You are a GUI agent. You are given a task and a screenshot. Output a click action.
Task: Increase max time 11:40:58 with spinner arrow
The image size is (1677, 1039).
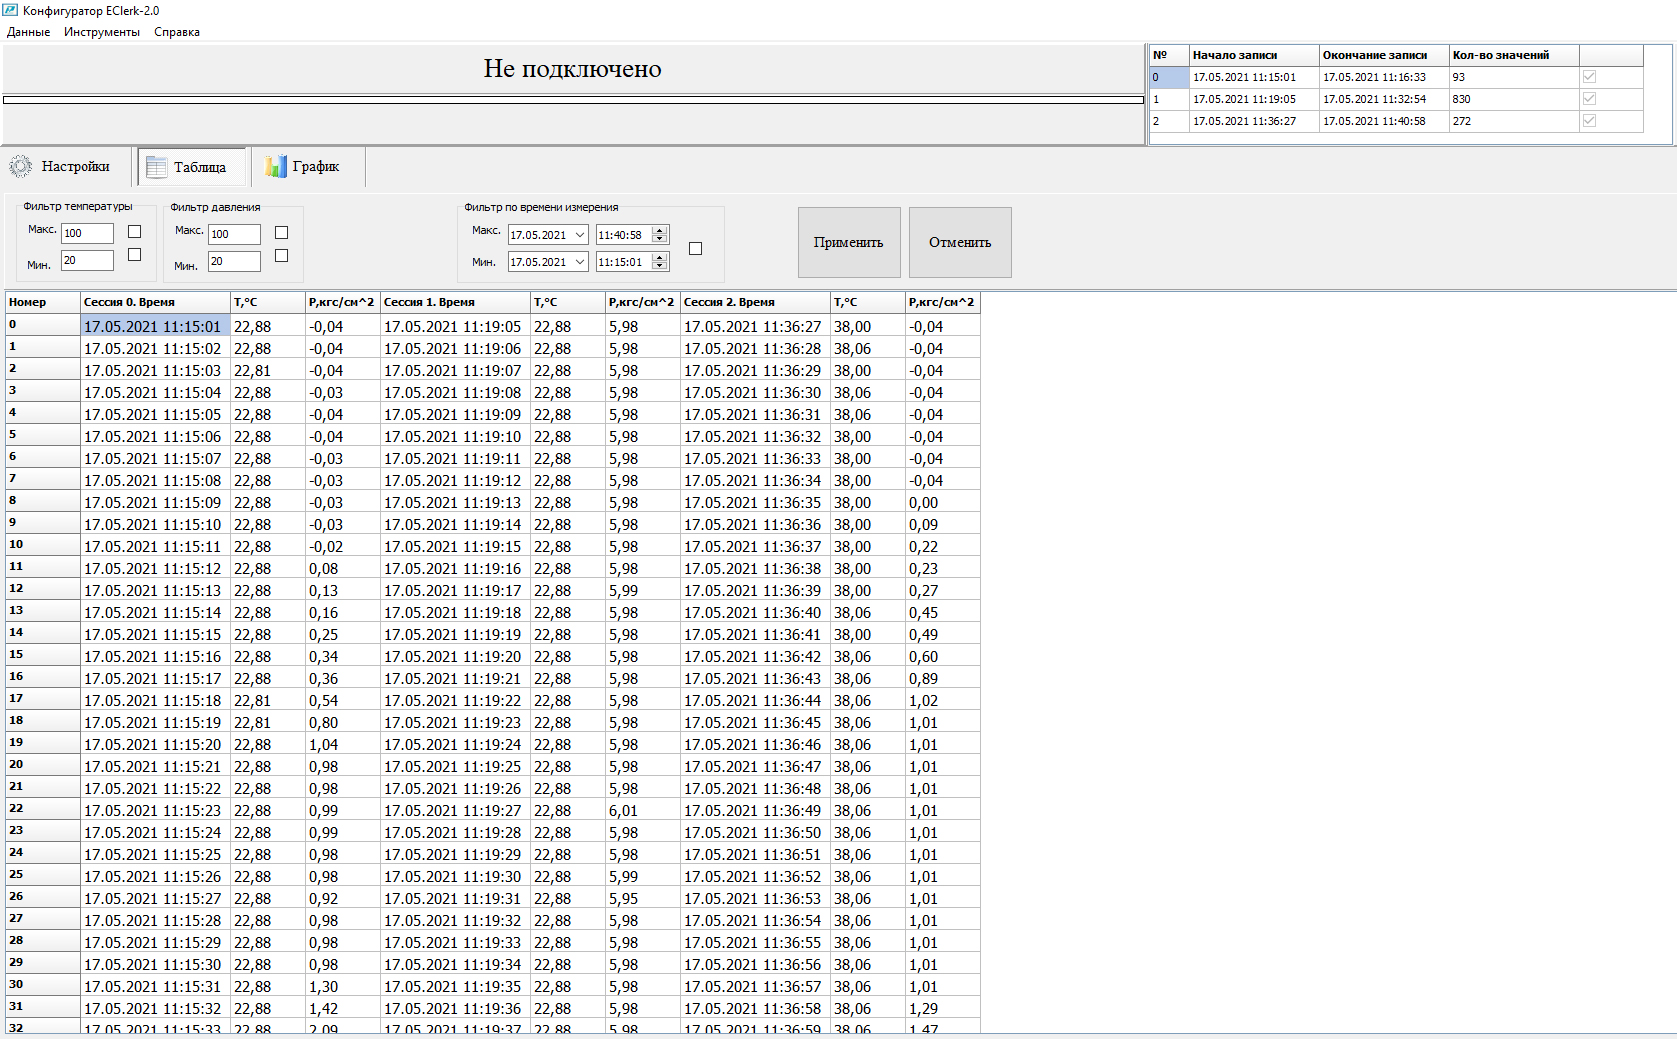coord(659,231)
